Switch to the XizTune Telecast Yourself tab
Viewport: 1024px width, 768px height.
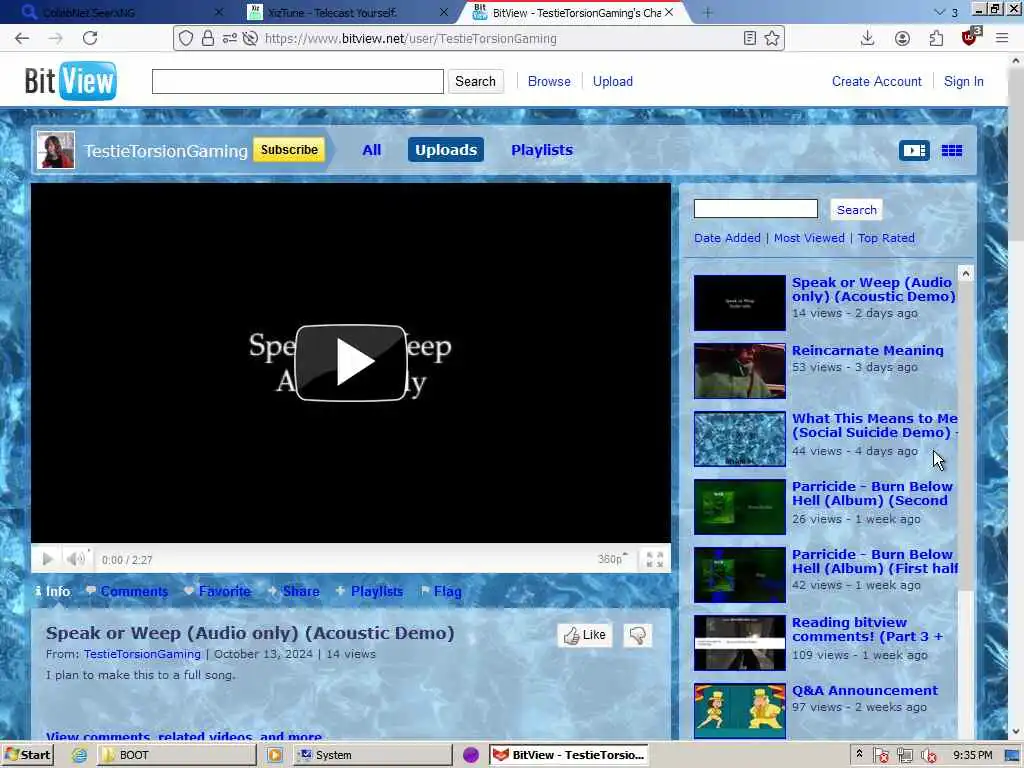tap(347, 12)
